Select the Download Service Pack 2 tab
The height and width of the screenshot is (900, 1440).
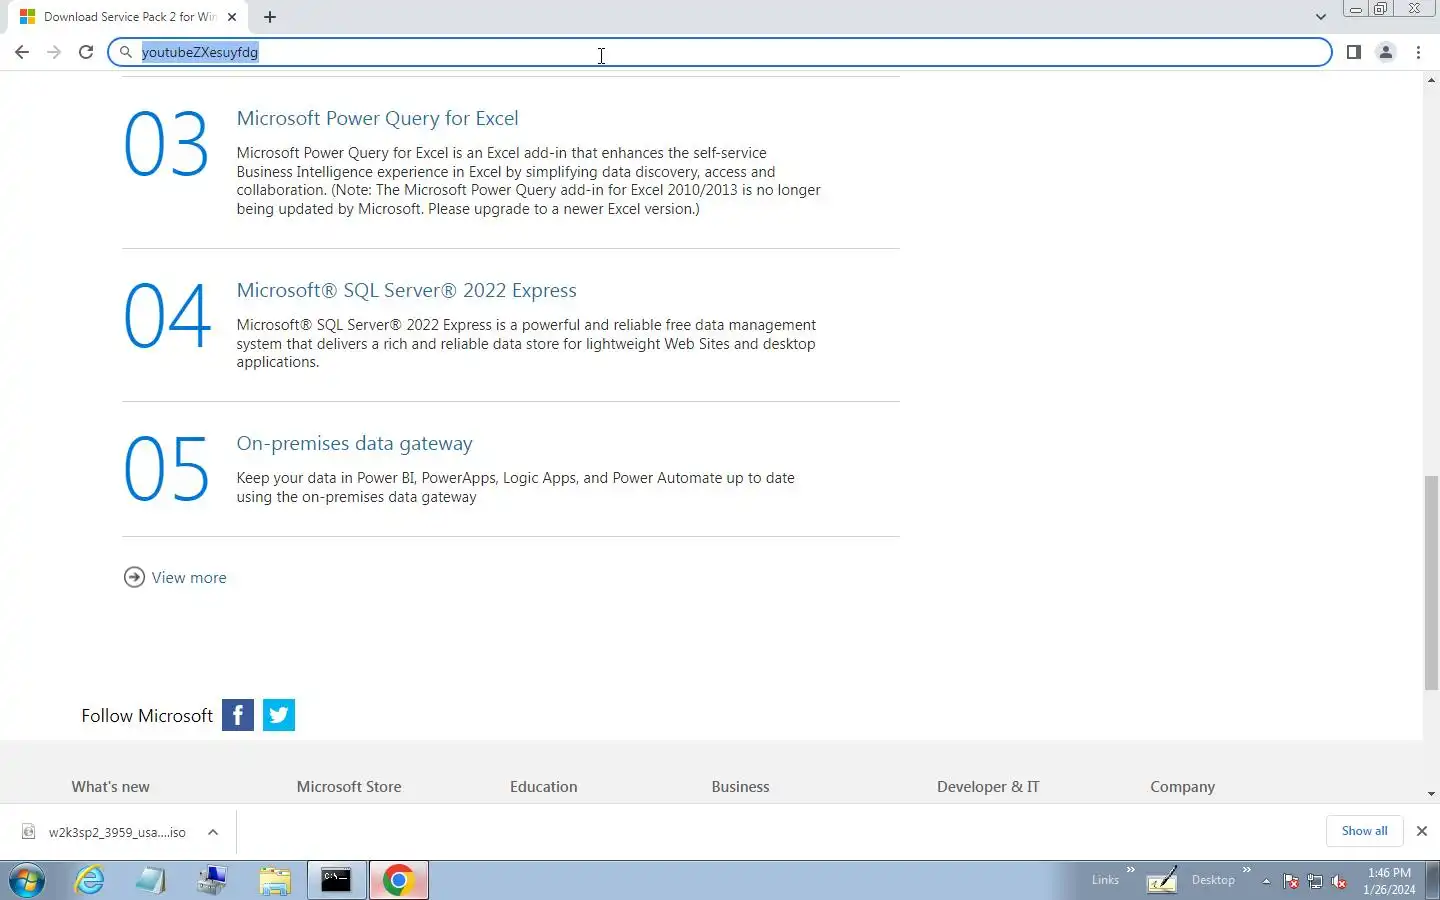tap(130, 17)
